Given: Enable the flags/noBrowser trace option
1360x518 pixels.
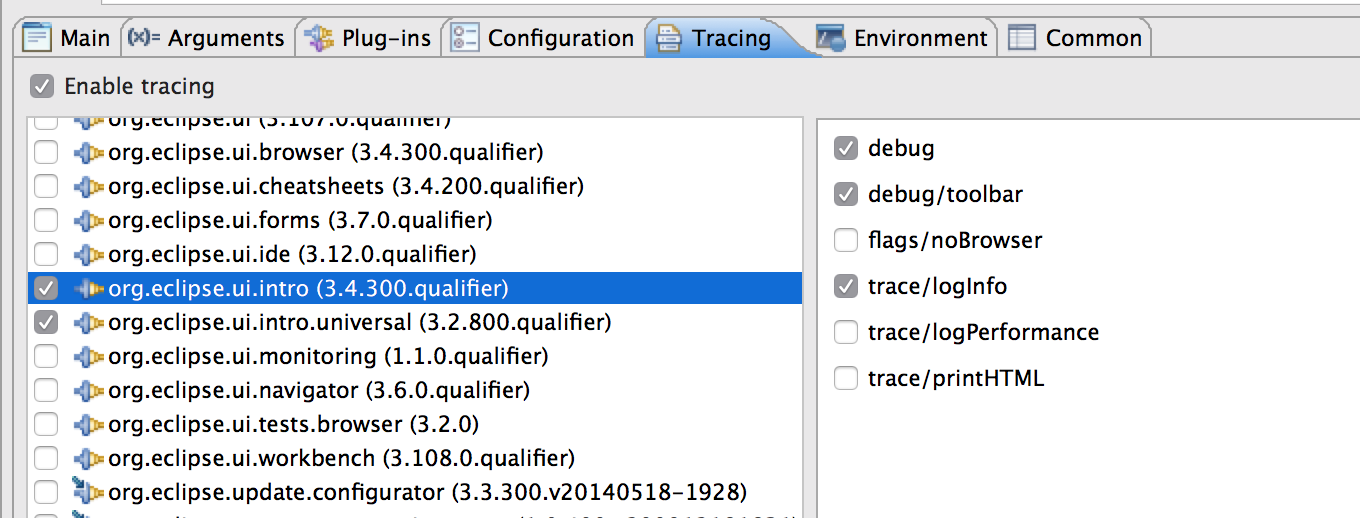Looking at the screenshot, I should [846, 241].
